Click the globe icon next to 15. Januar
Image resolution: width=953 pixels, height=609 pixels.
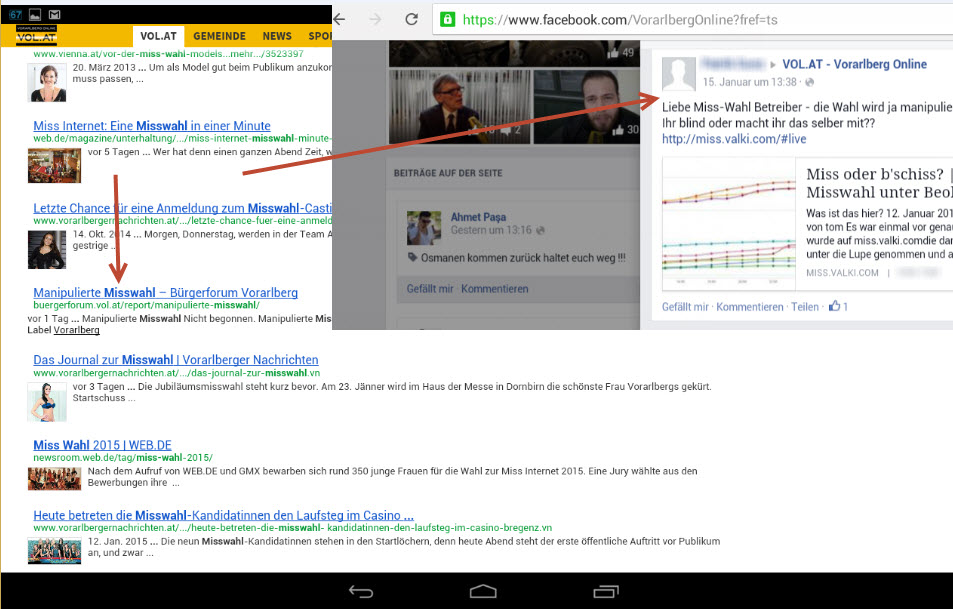(x=810, y=82)
